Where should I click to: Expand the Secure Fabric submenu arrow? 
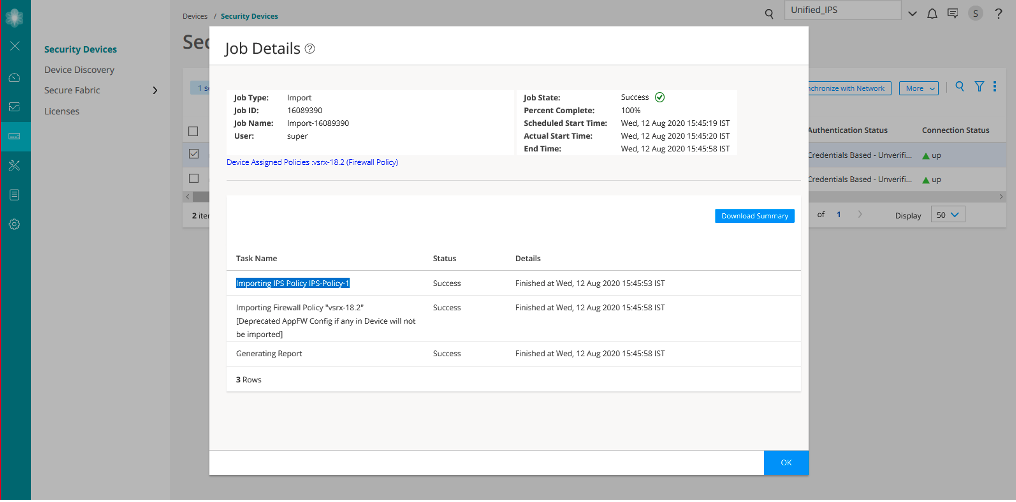[155, 91]
